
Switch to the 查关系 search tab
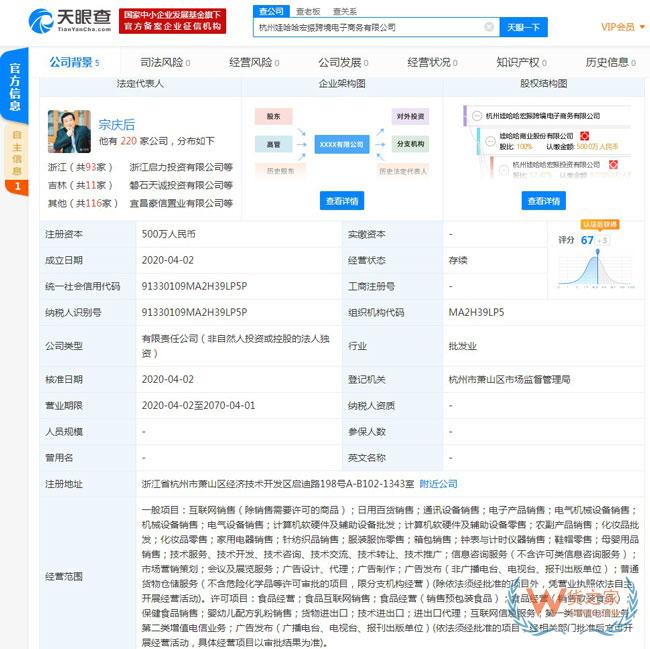tap(344, 12)
